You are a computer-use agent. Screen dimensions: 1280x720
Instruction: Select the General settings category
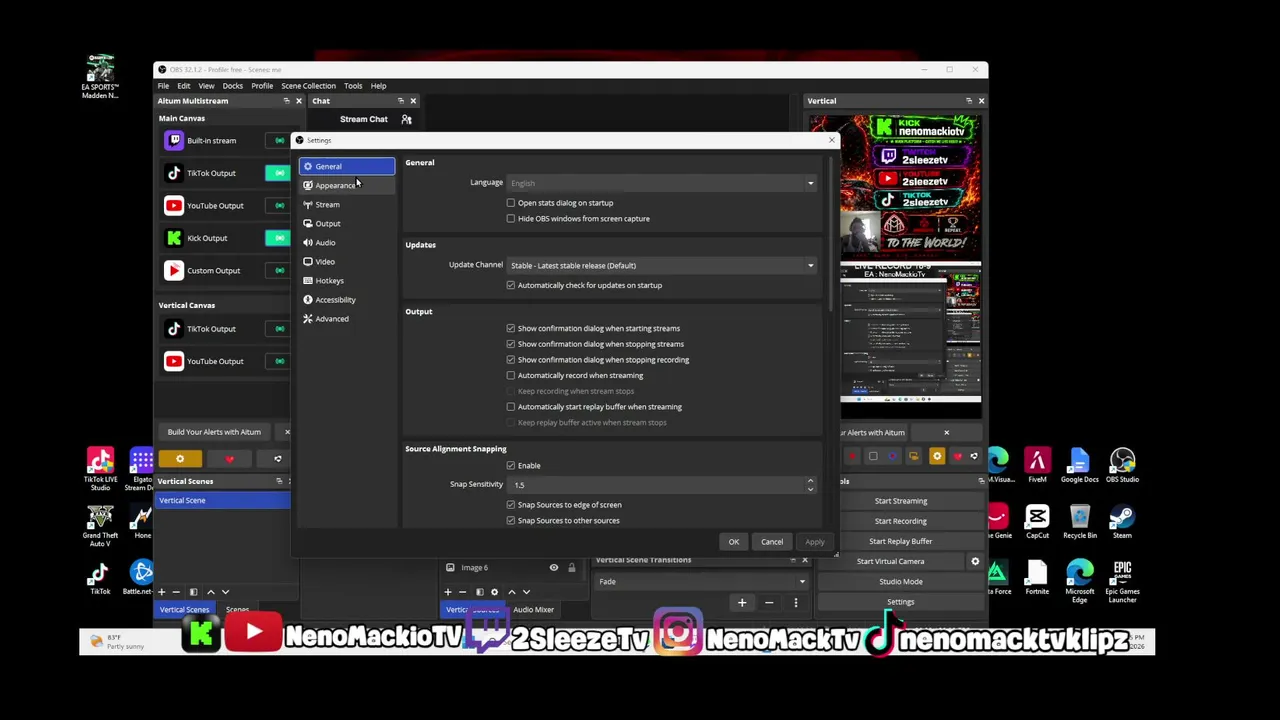pyautogui.click(x=346, y=166)
